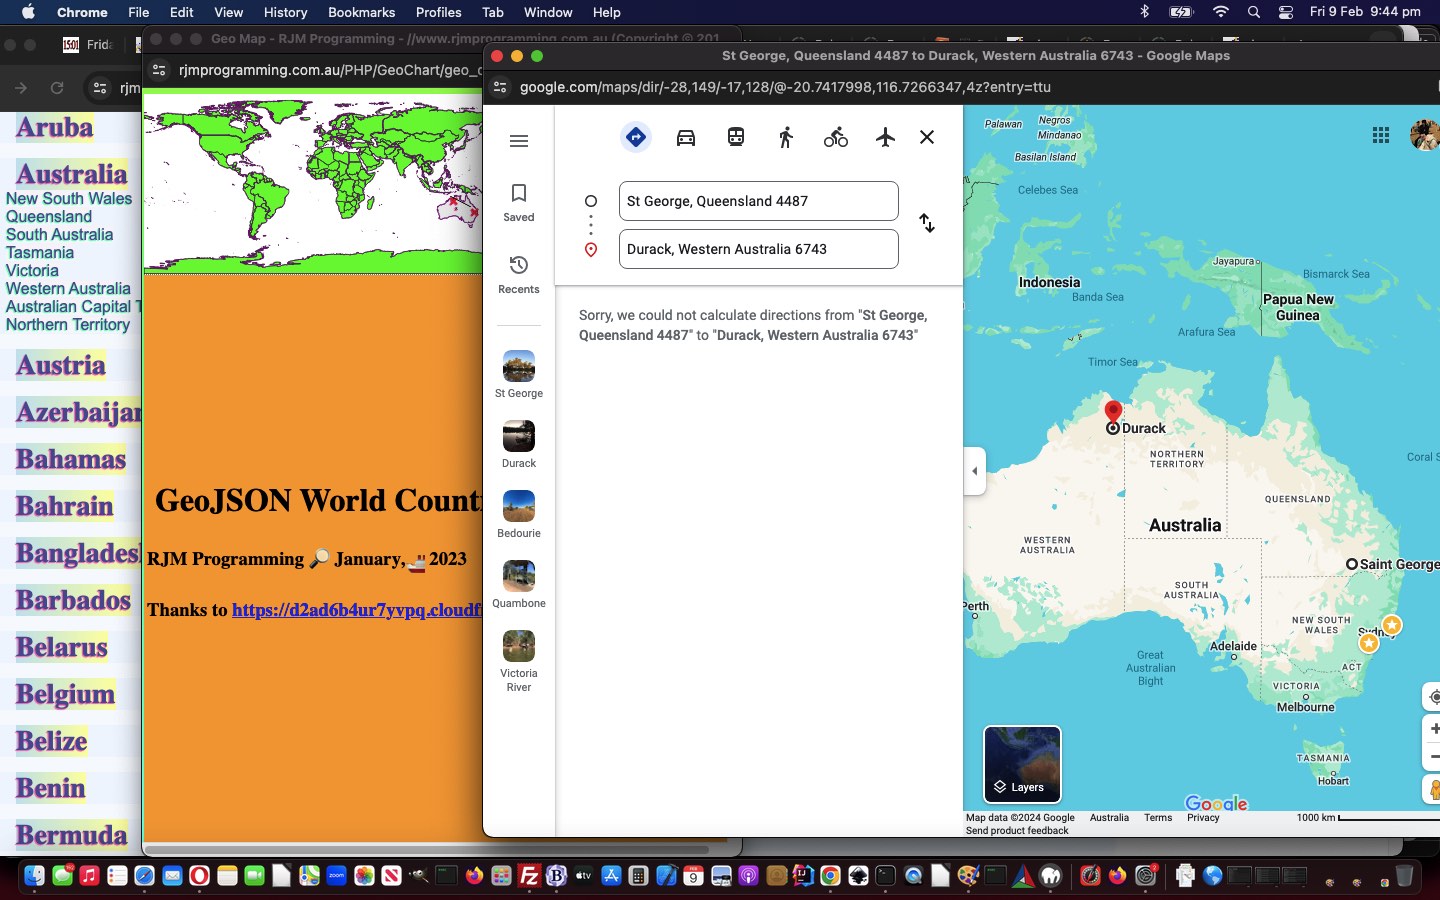
Task: Click Send product feedback
Action: point(1017,831)
